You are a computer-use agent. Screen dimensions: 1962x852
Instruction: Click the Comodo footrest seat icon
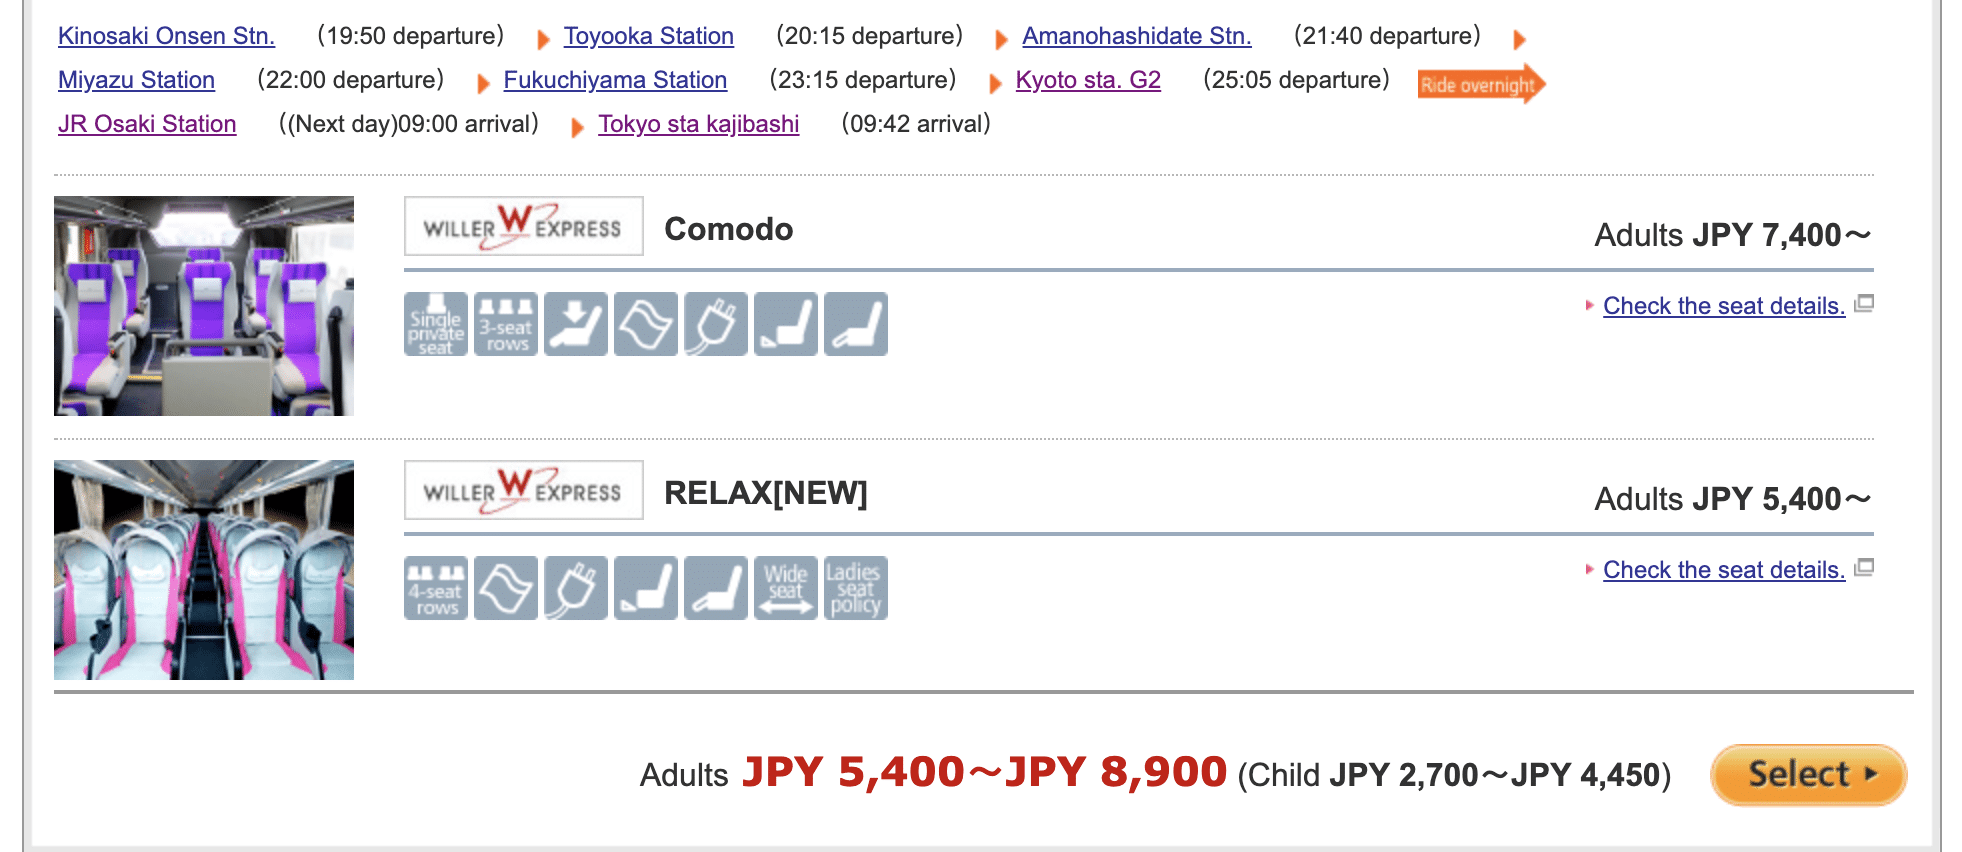(x=786, y=324)
